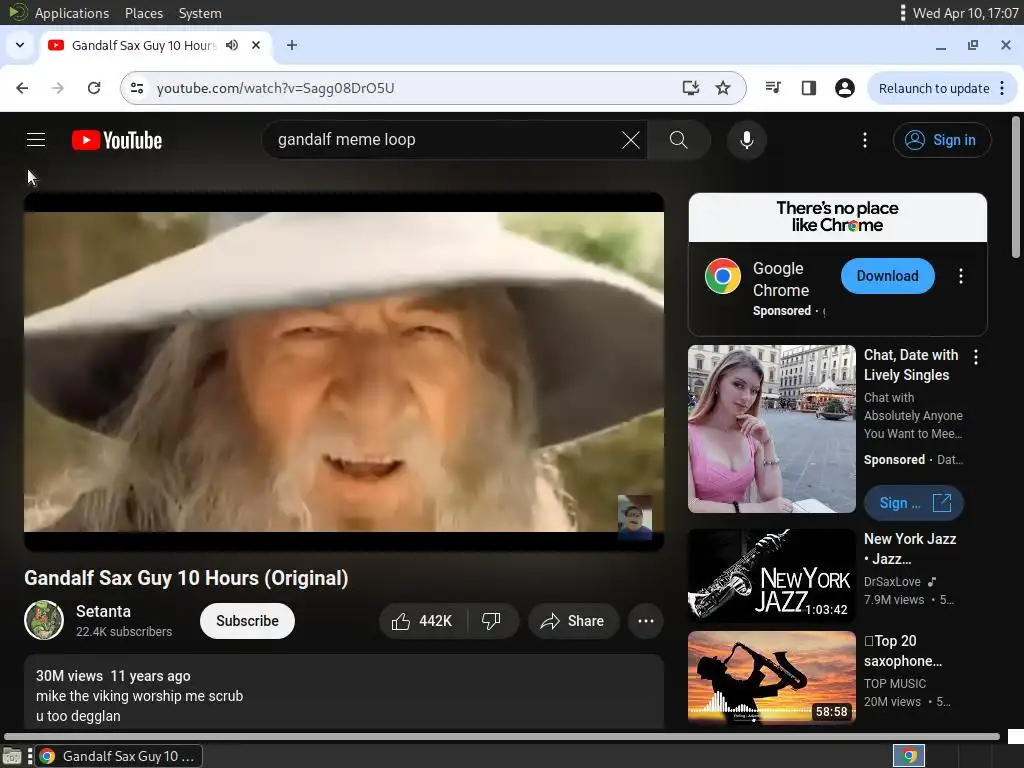Click TOP MUSIC channel name
The width and height of the screenshot is (1024, 768).
click(895, 683)
